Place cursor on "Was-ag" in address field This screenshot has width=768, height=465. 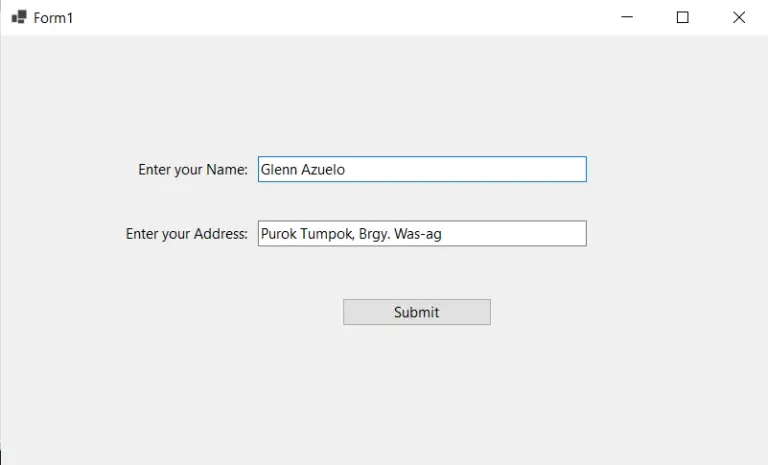point(418,234)
